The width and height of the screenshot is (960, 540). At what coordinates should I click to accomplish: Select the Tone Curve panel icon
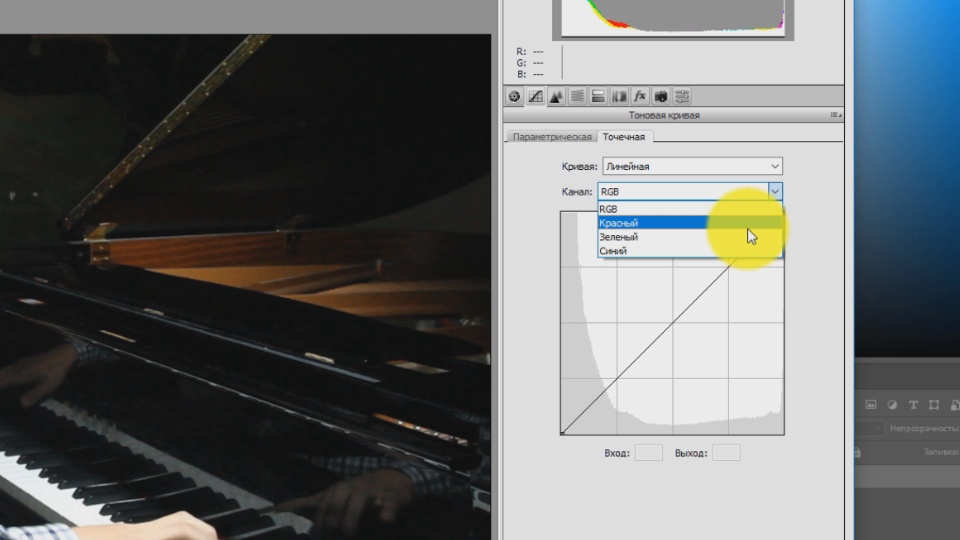(536, 96)
